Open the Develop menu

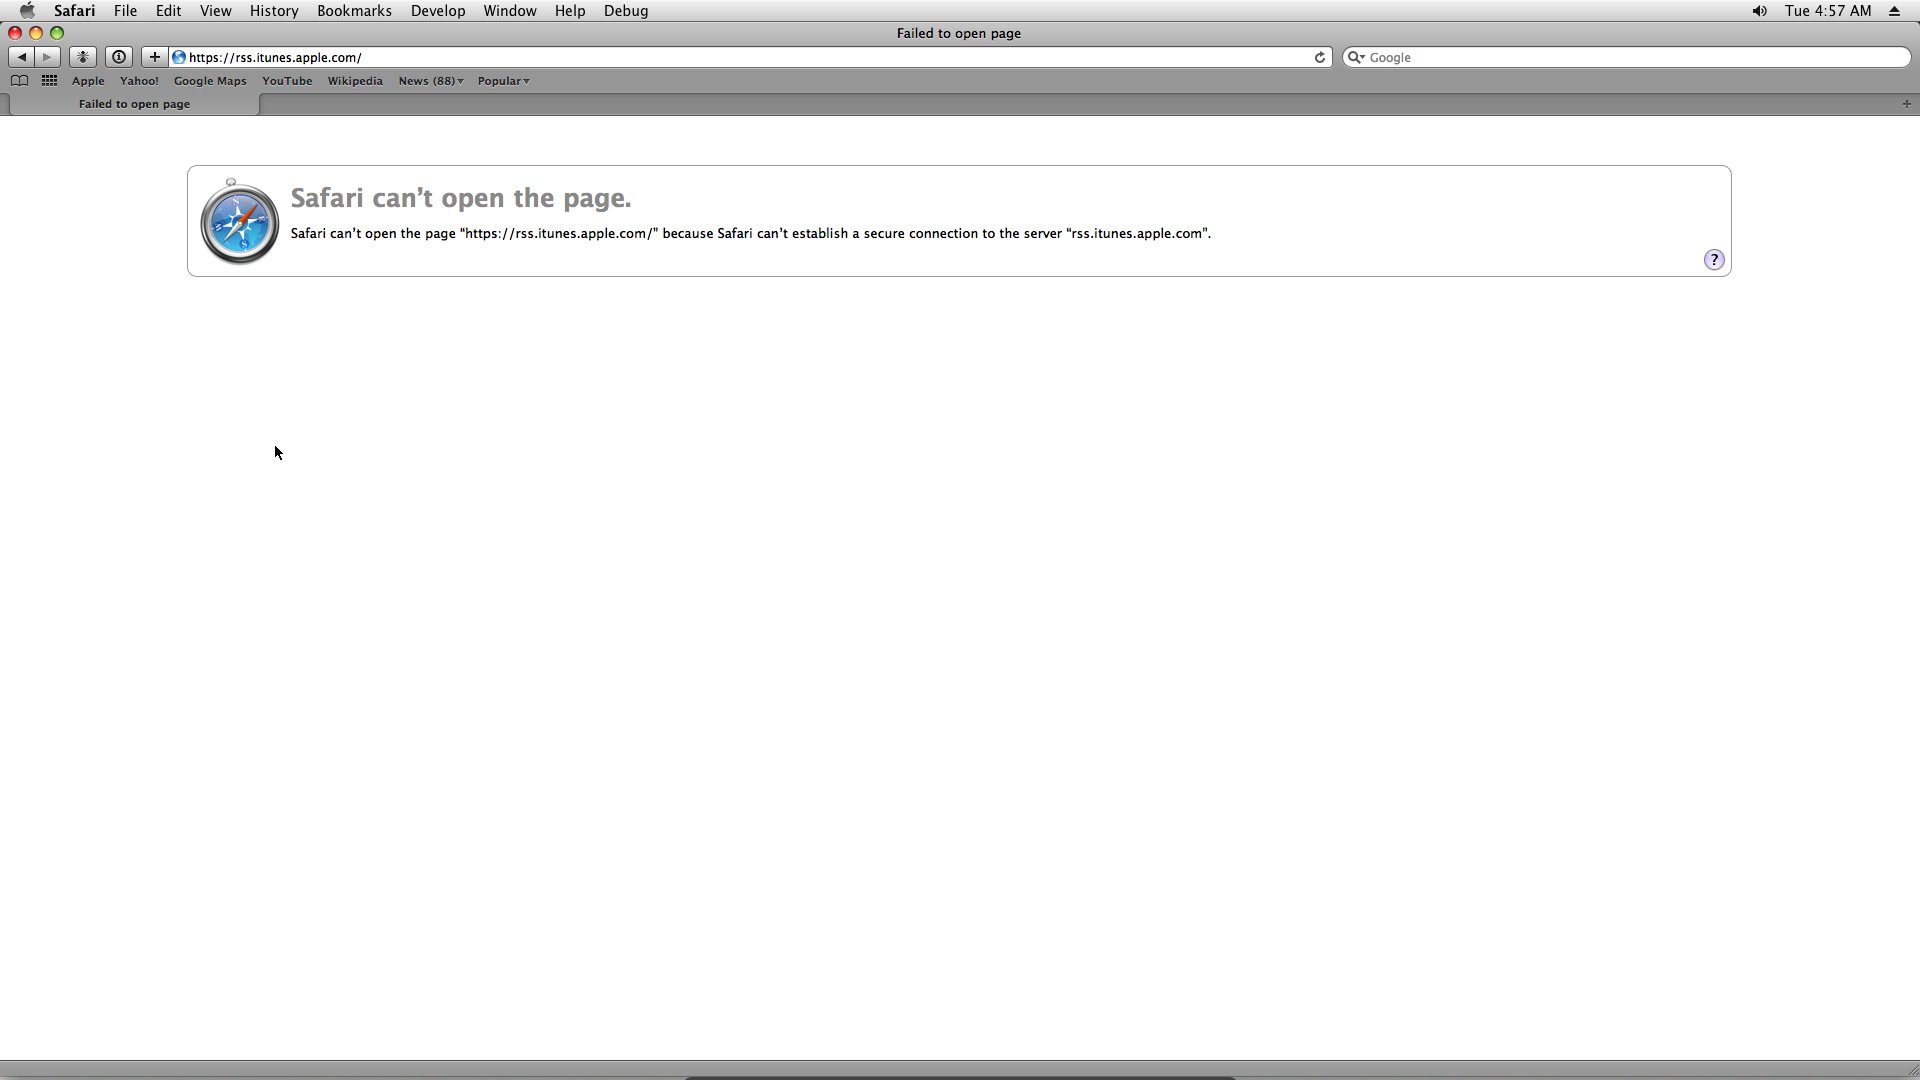coord(438,11)
